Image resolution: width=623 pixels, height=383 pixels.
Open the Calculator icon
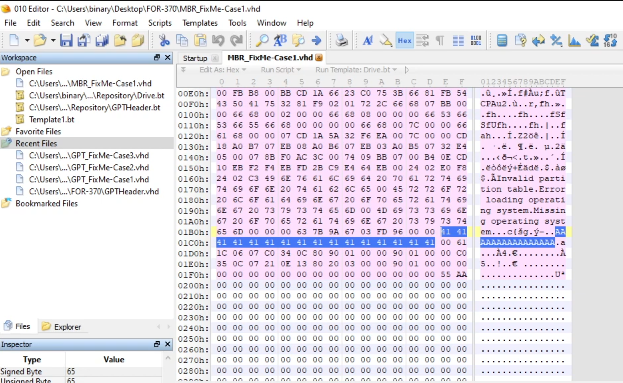[502, 40]
